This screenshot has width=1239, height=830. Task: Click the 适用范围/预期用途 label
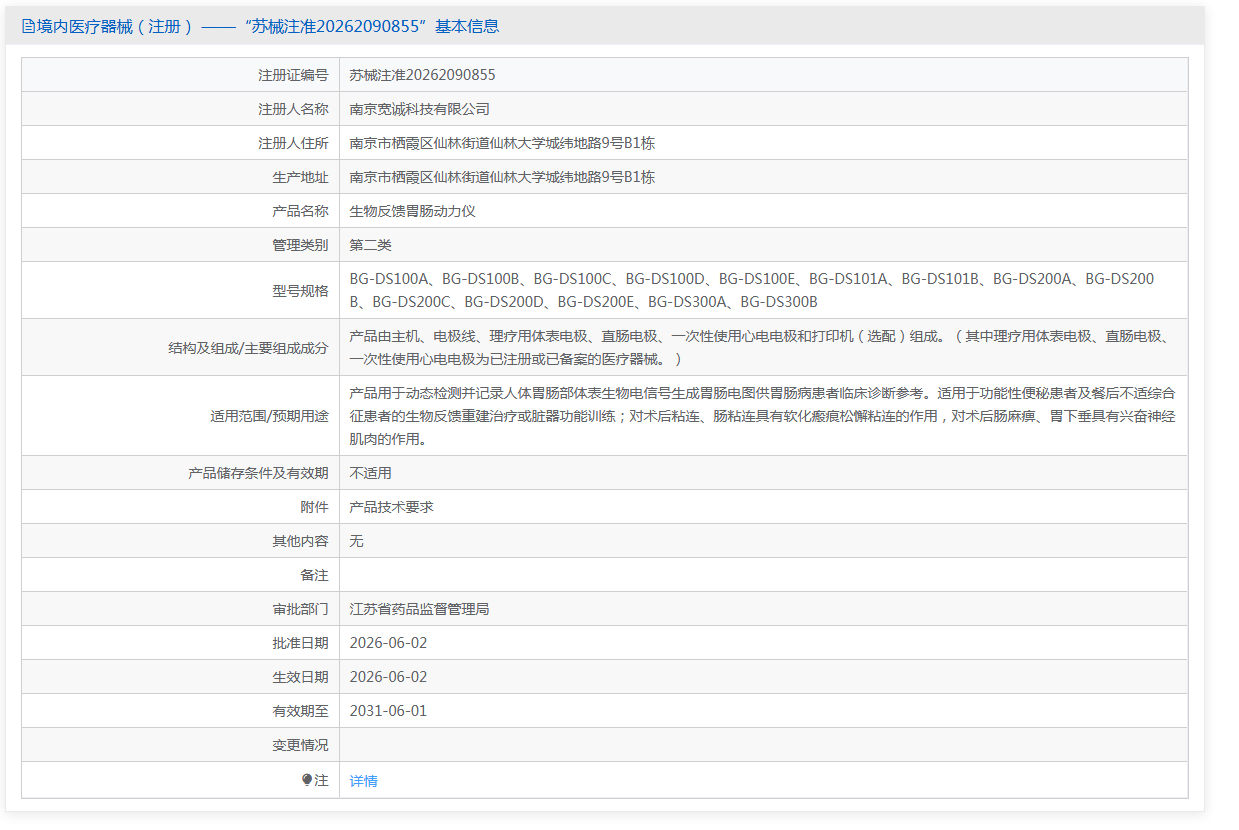pos(269,416)
